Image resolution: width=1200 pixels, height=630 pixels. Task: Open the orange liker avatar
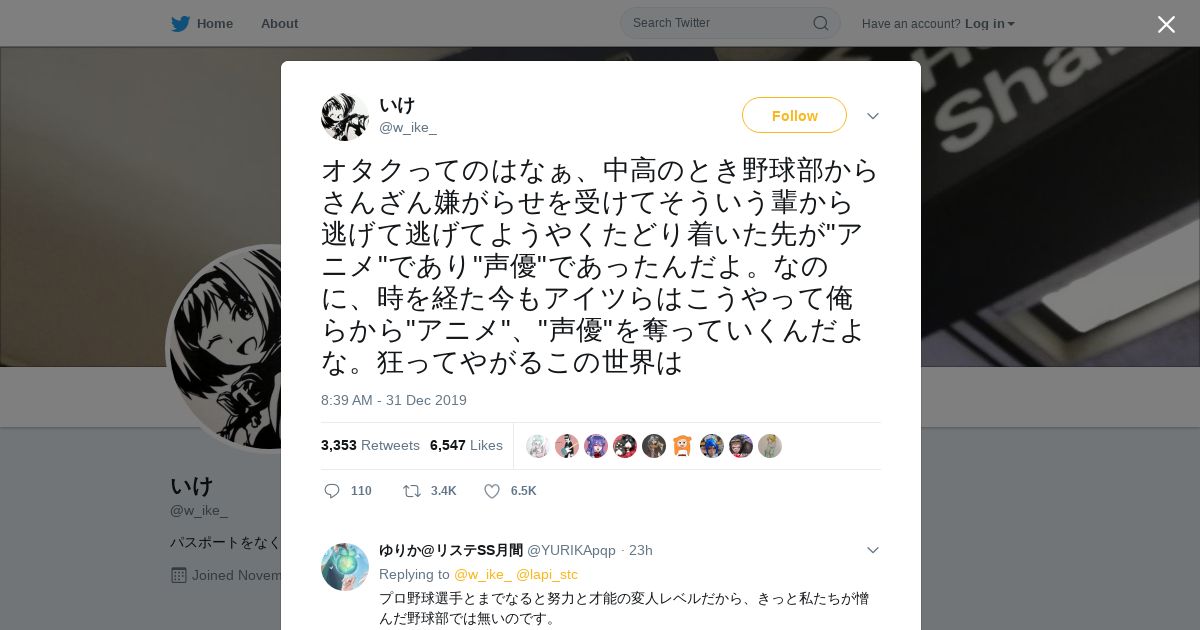coord(682,446)
